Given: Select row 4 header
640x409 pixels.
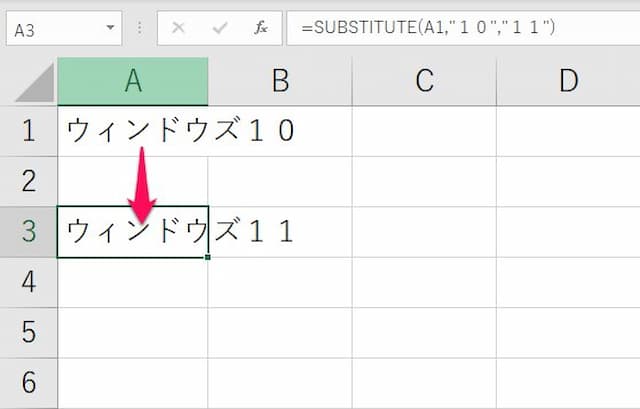Looking at the screenshot, I should coord(28,283).
